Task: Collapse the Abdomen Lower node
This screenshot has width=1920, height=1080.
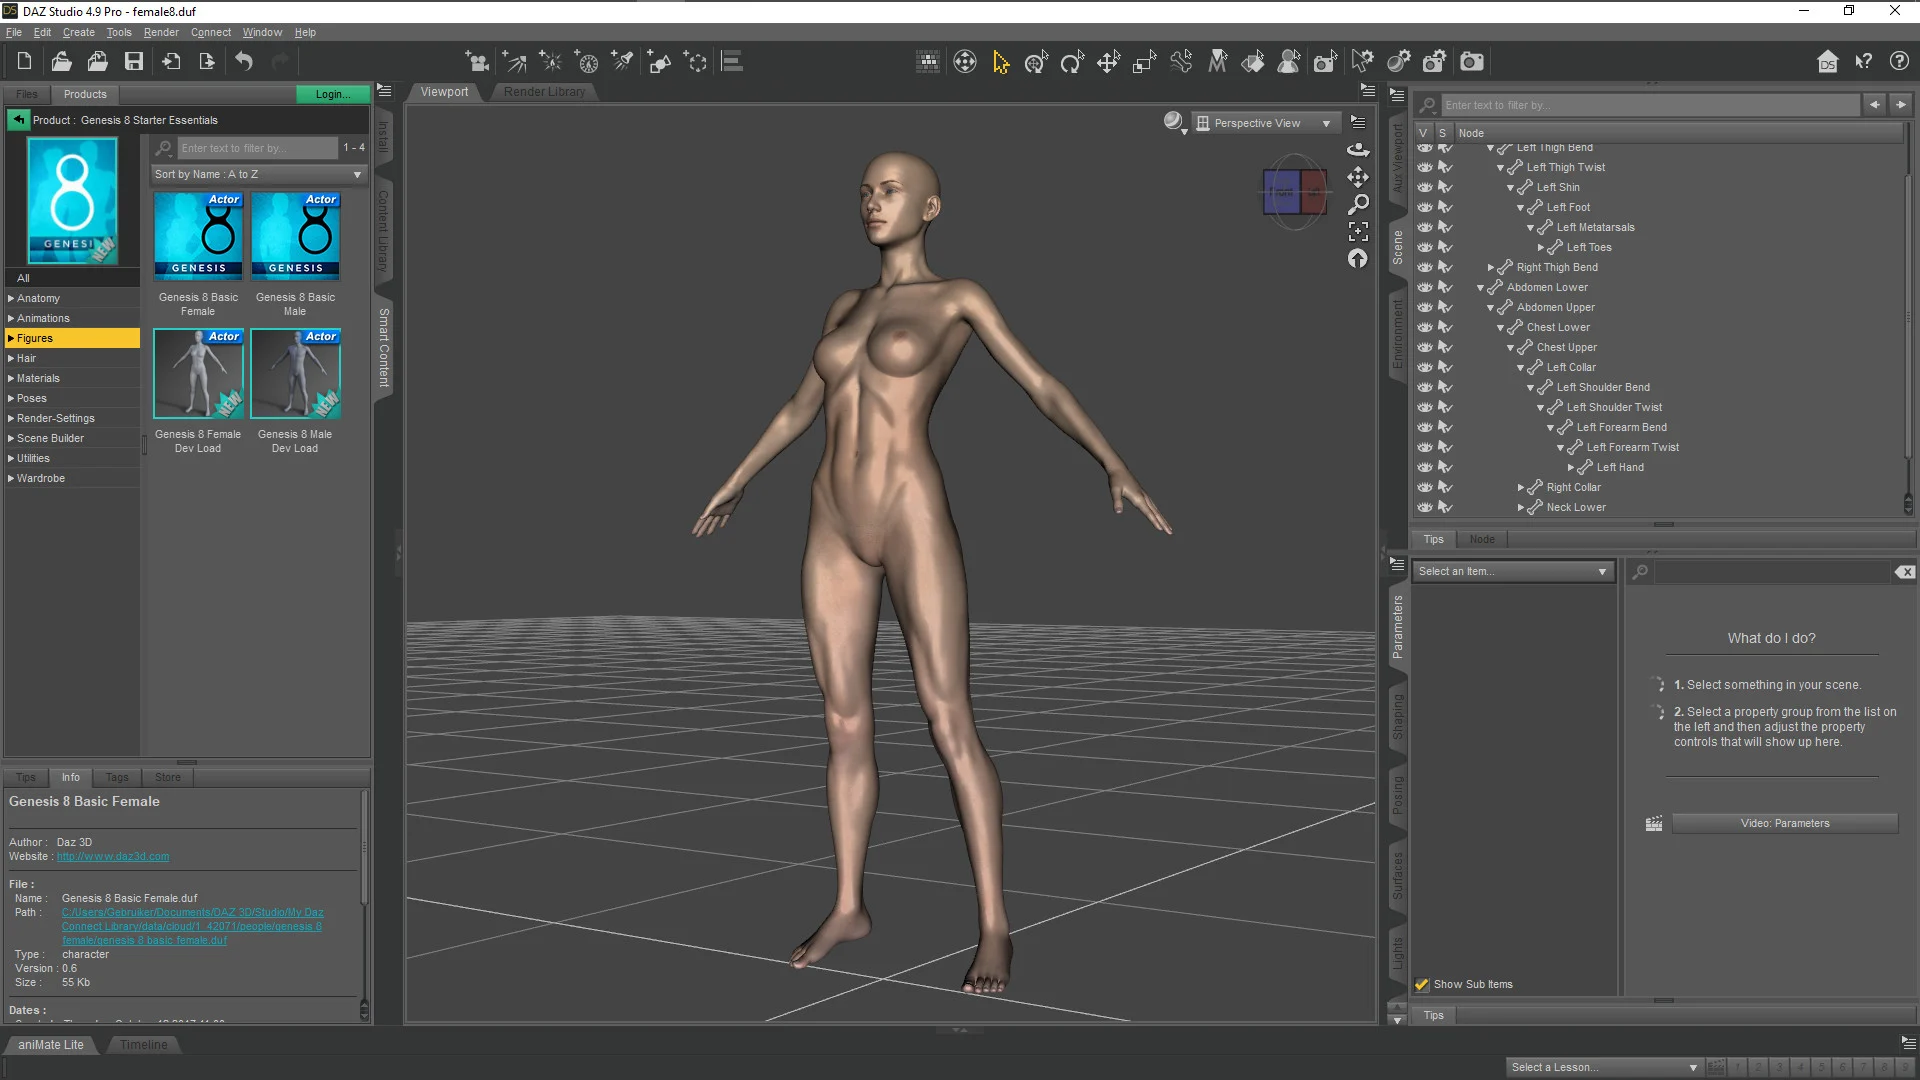Action: click(x=1480, y=288)
